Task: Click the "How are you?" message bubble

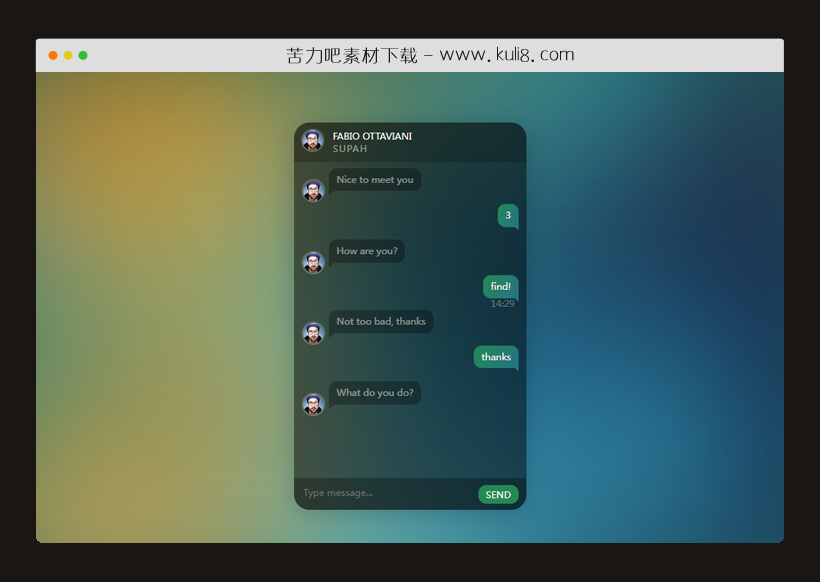Action: pyautogui.click(x=367, y=251)
